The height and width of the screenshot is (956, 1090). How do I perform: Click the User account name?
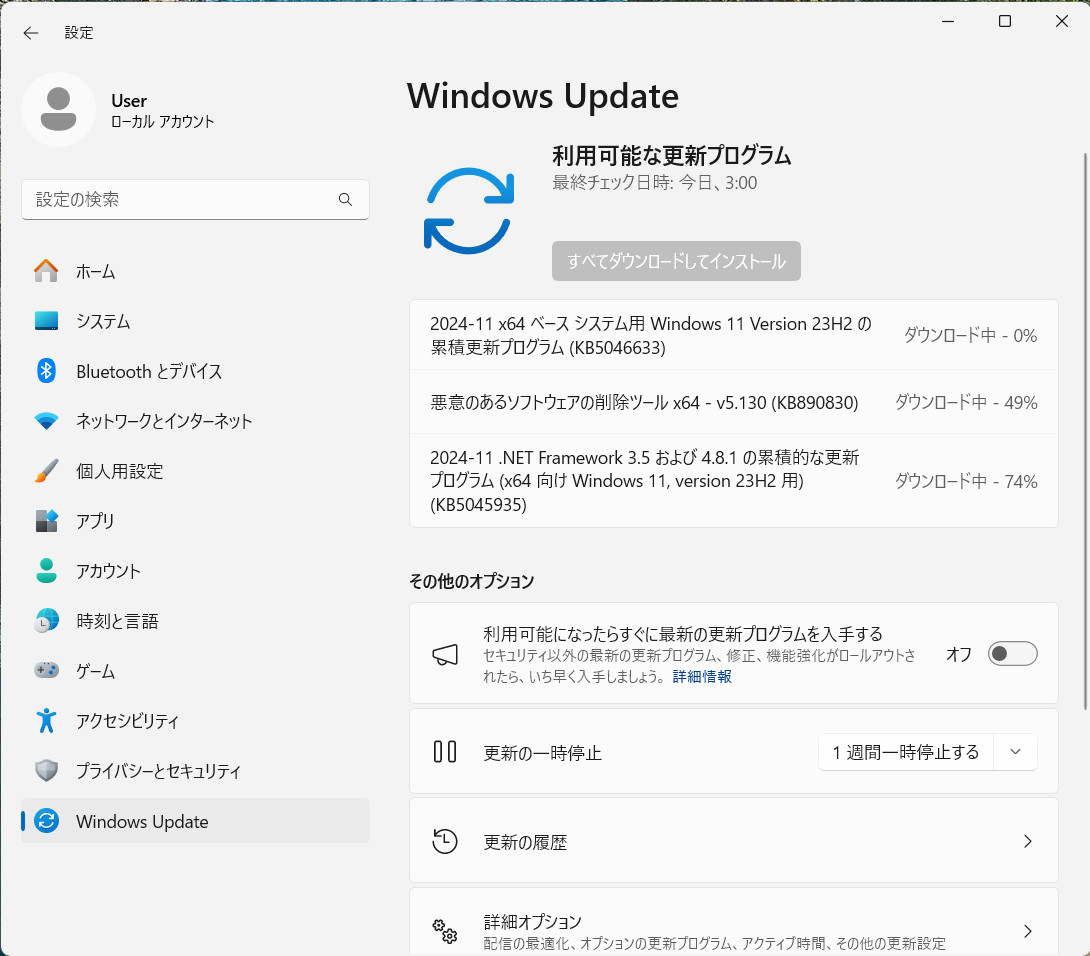point(129,101)
